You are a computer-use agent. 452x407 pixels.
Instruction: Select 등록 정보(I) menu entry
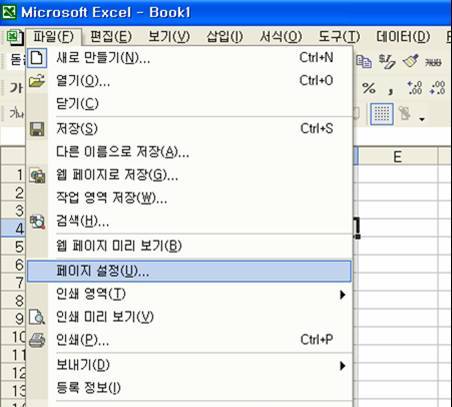189,388
